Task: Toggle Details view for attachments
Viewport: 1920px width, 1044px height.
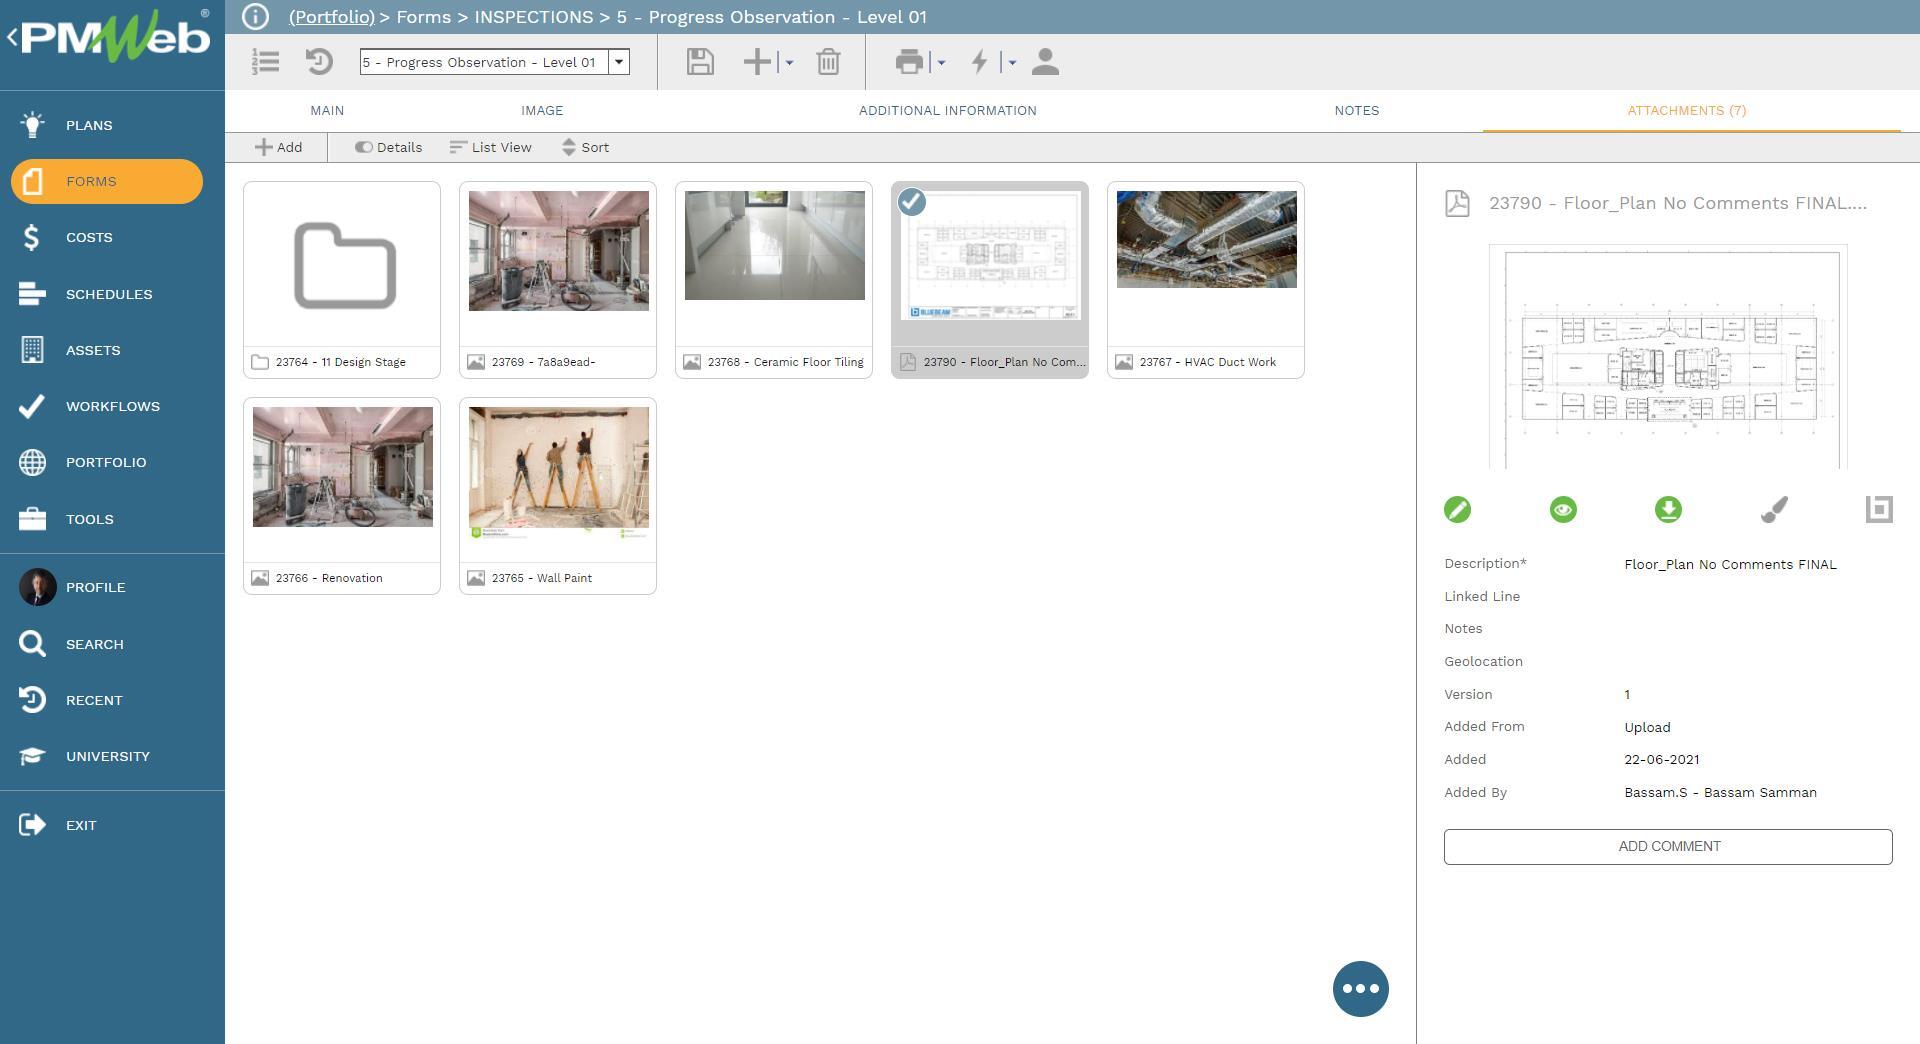Action: click(x=388, y=147)
